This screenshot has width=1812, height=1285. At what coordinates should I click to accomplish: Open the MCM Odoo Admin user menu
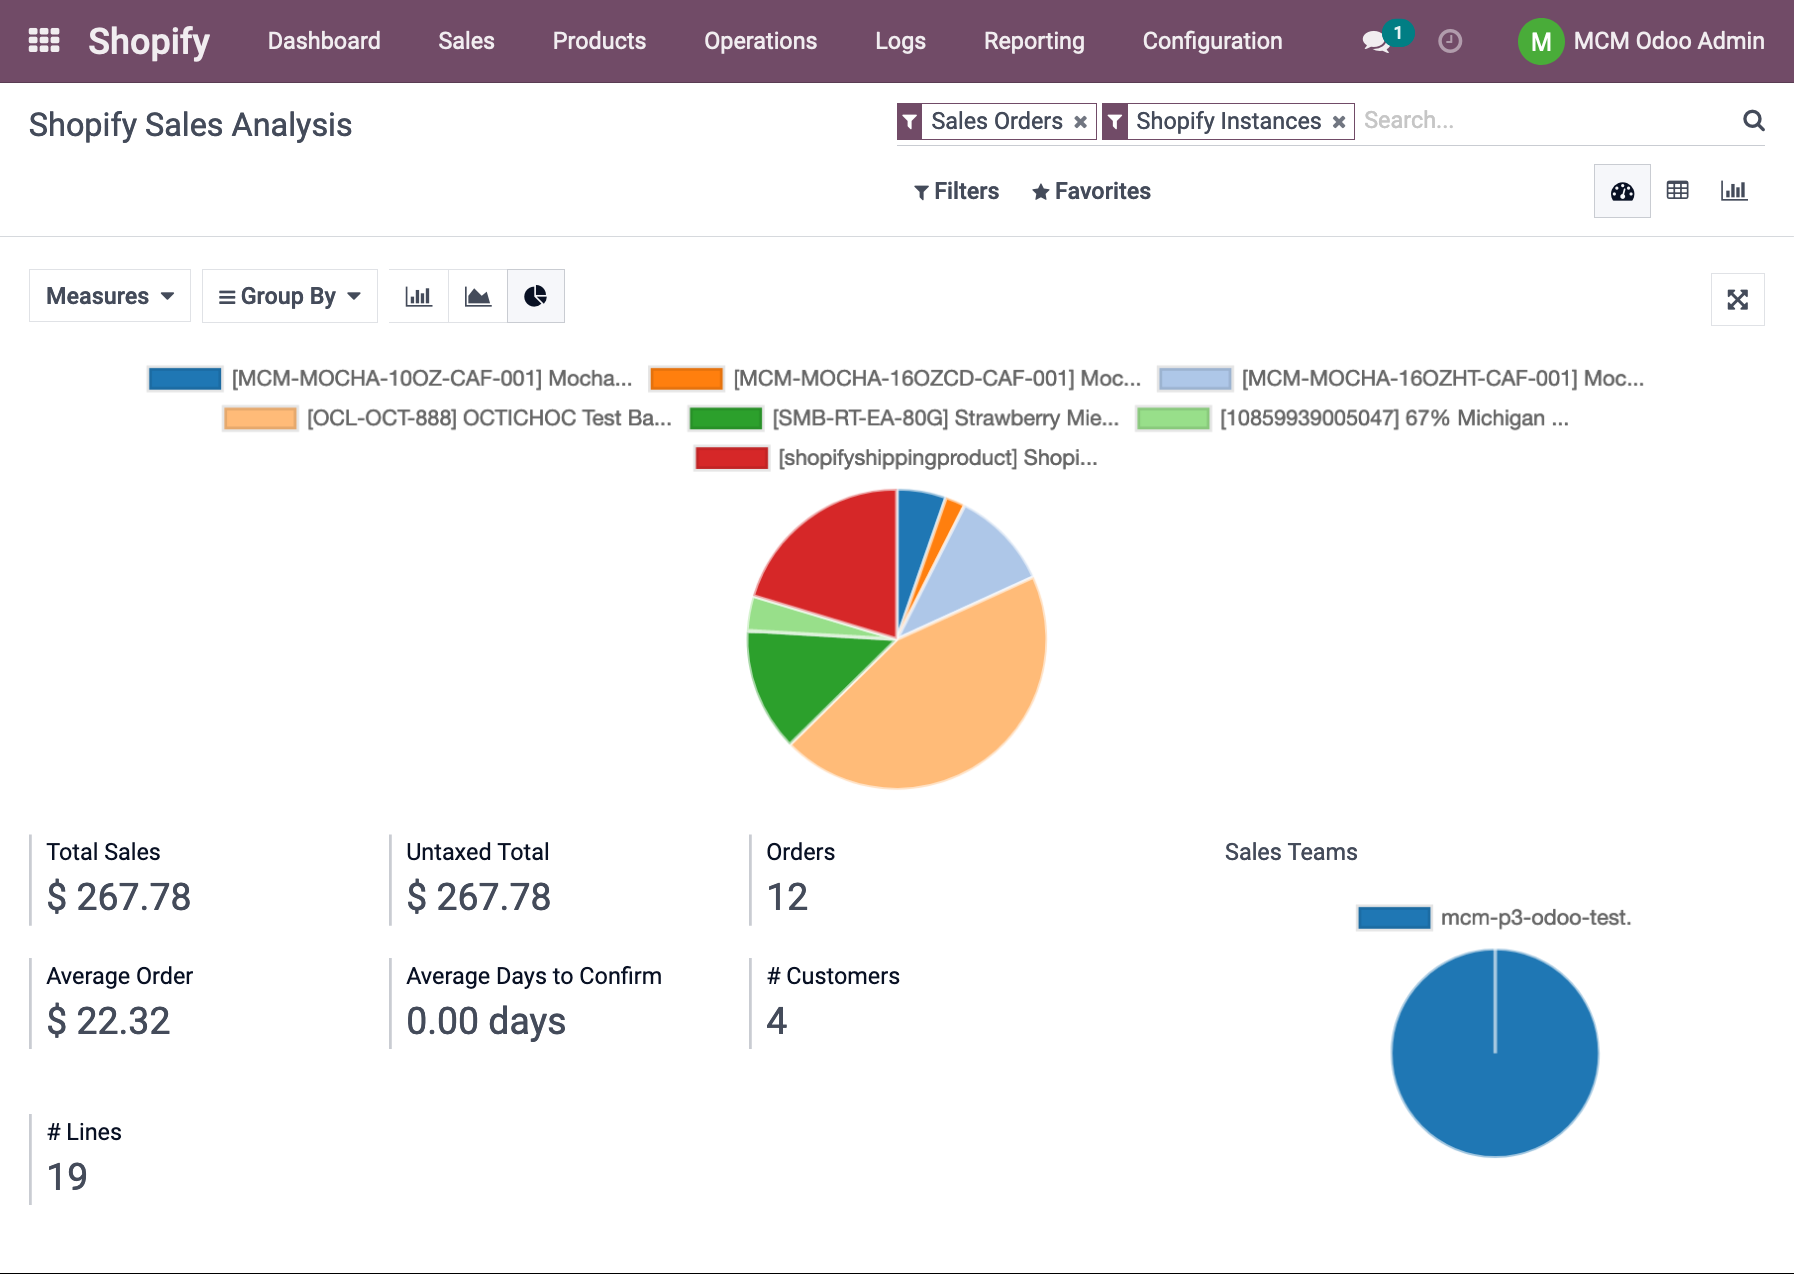(1642, 41)
